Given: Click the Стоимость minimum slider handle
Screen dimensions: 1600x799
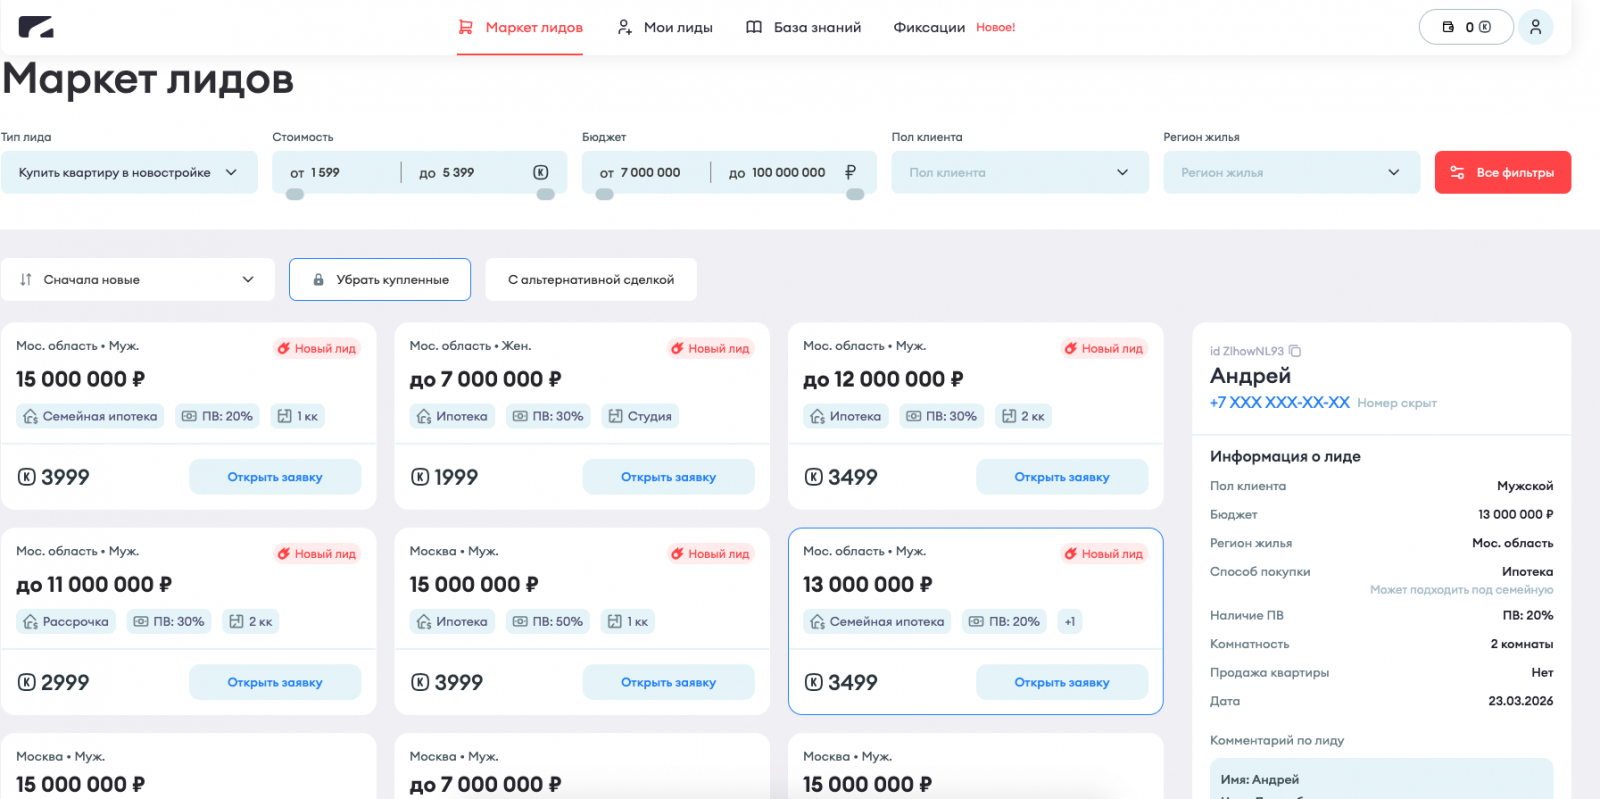Looking at the screenshot, I should pos(295,195).
